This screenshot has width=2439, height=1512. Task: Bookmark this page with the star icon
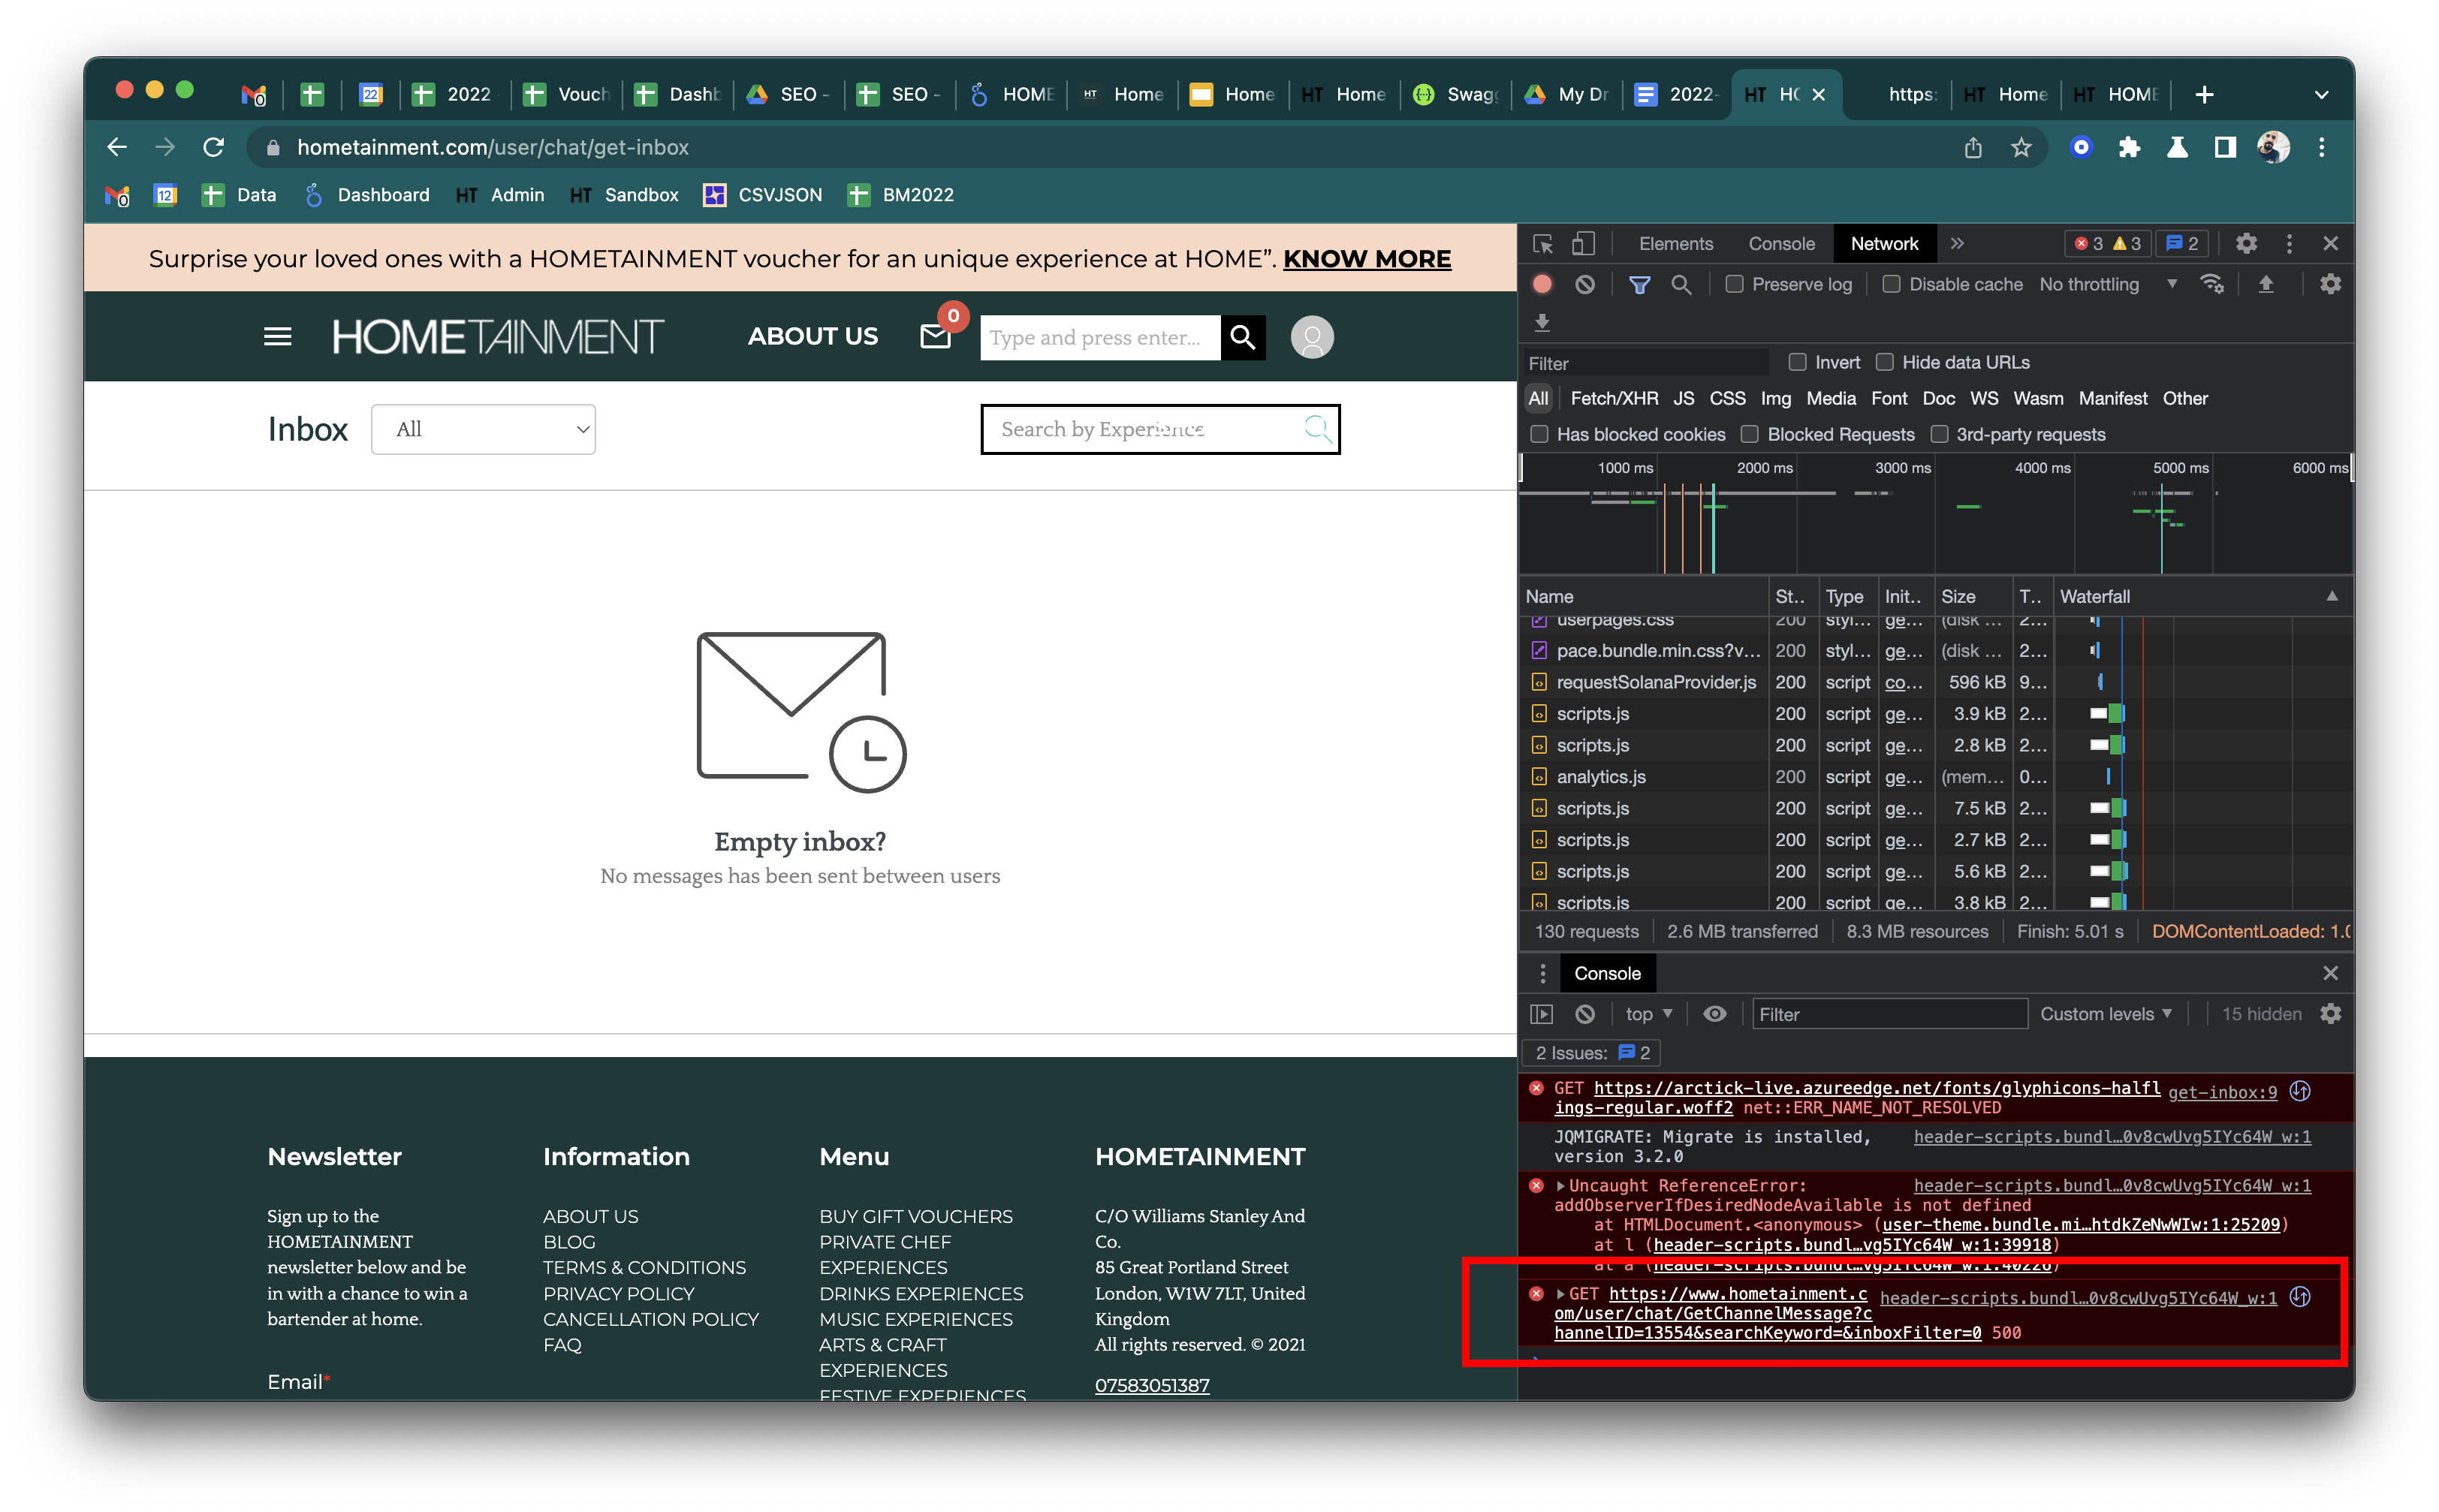pyautogui.click(x=2021, y=147)
